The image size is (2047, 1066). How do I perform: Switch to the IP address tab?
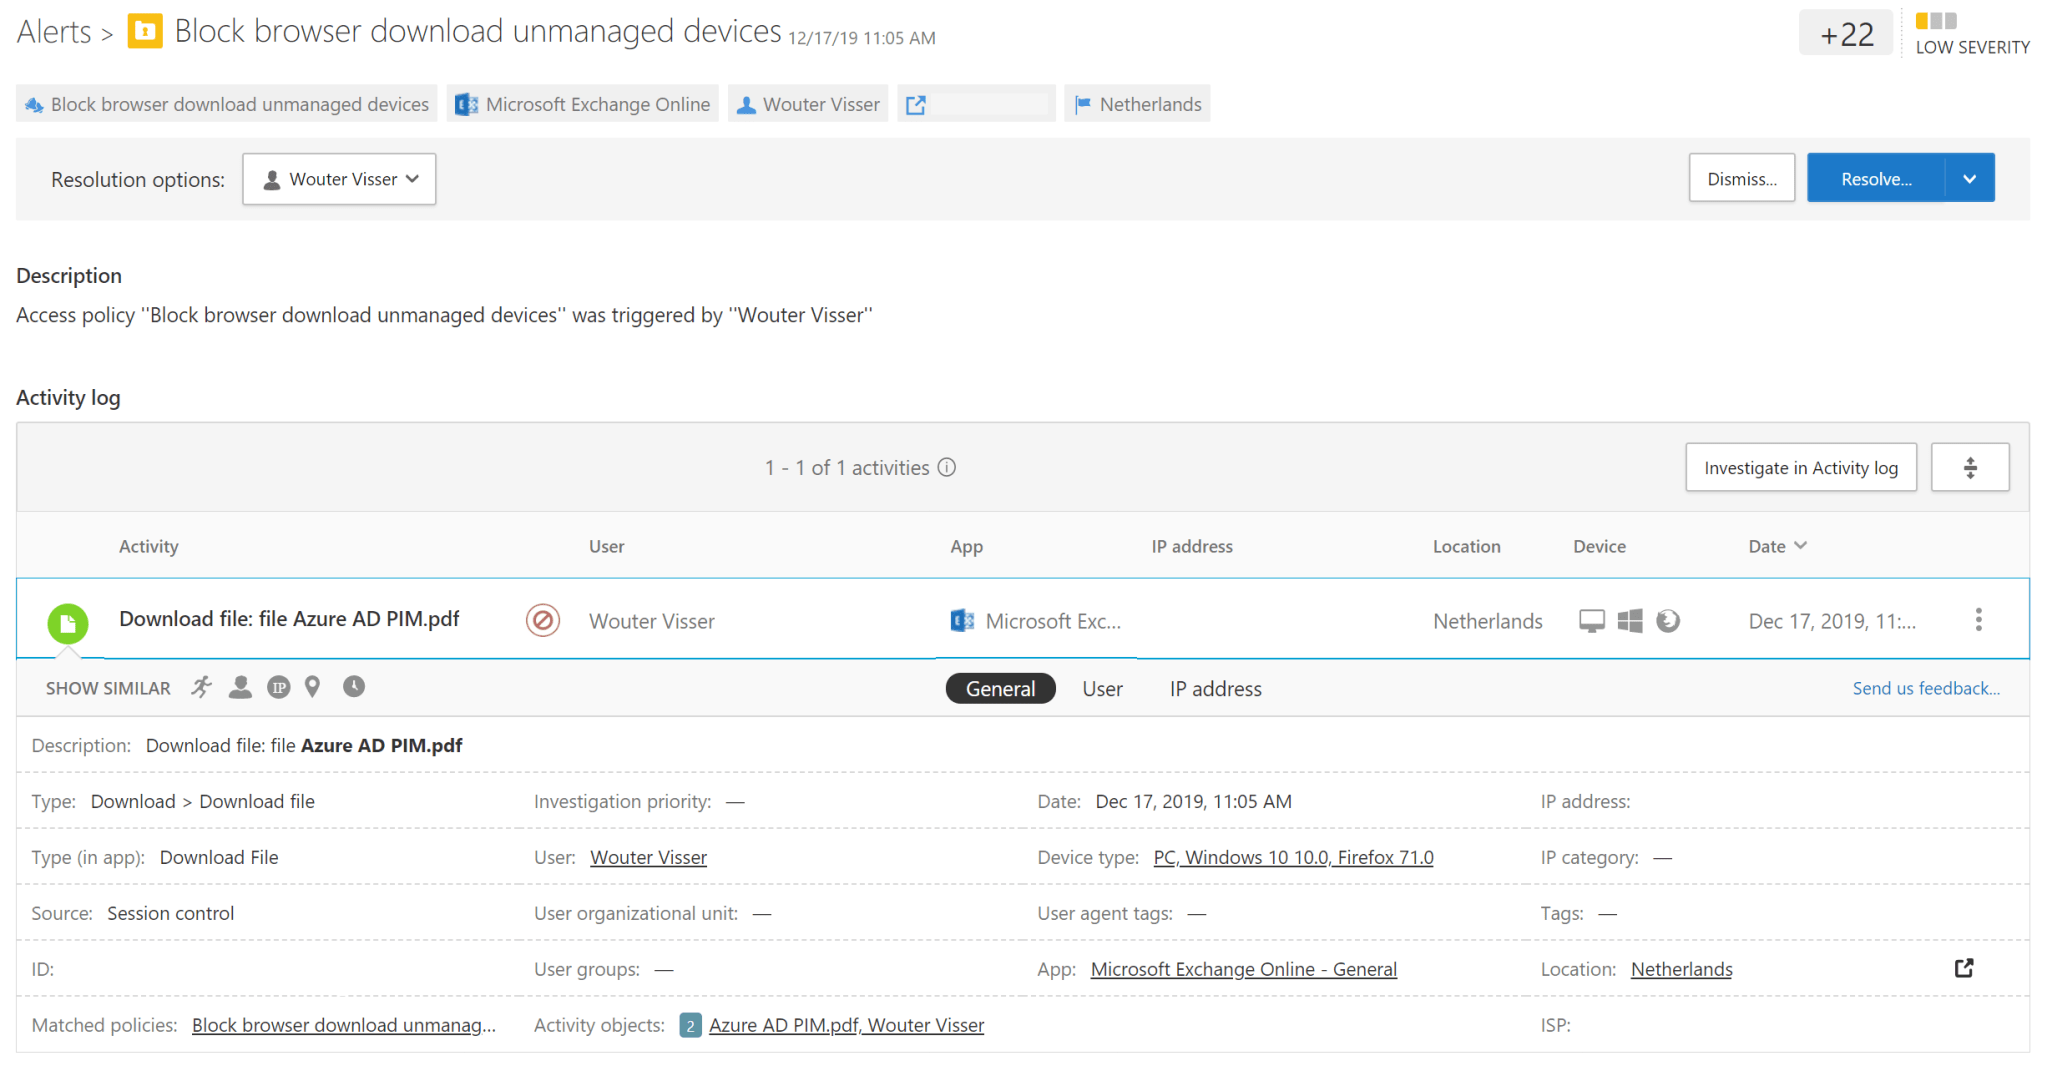point(1215,688)
